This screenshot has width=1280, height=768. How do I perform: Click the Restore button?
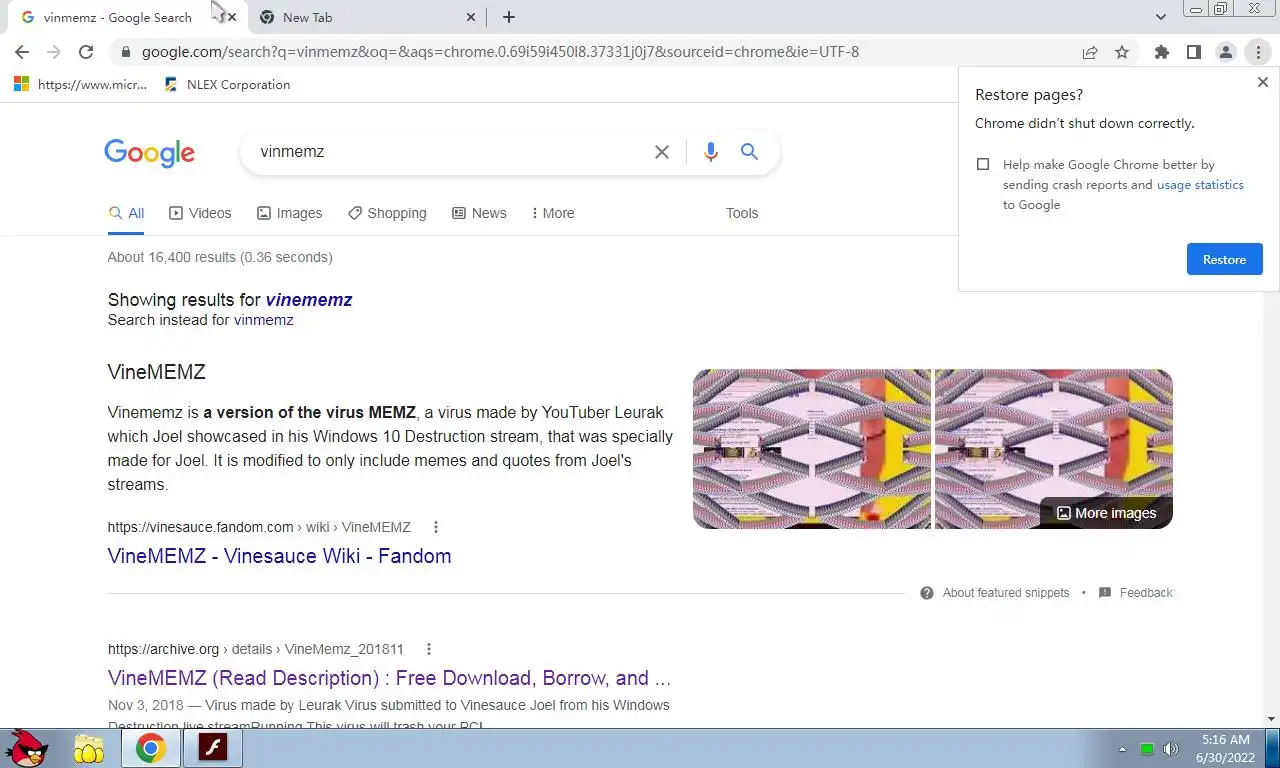click(1224, 259)
